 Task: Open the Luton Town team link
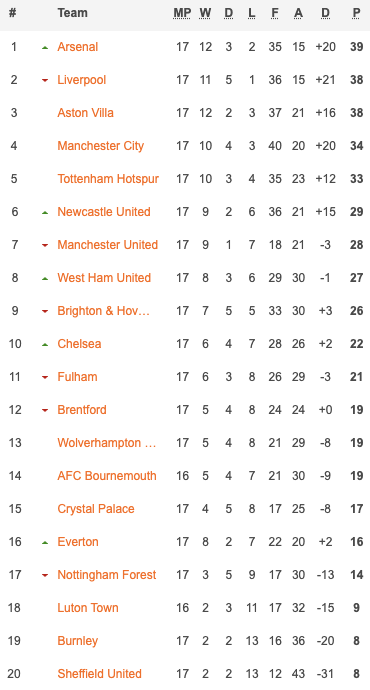click(x=88, y=608)
